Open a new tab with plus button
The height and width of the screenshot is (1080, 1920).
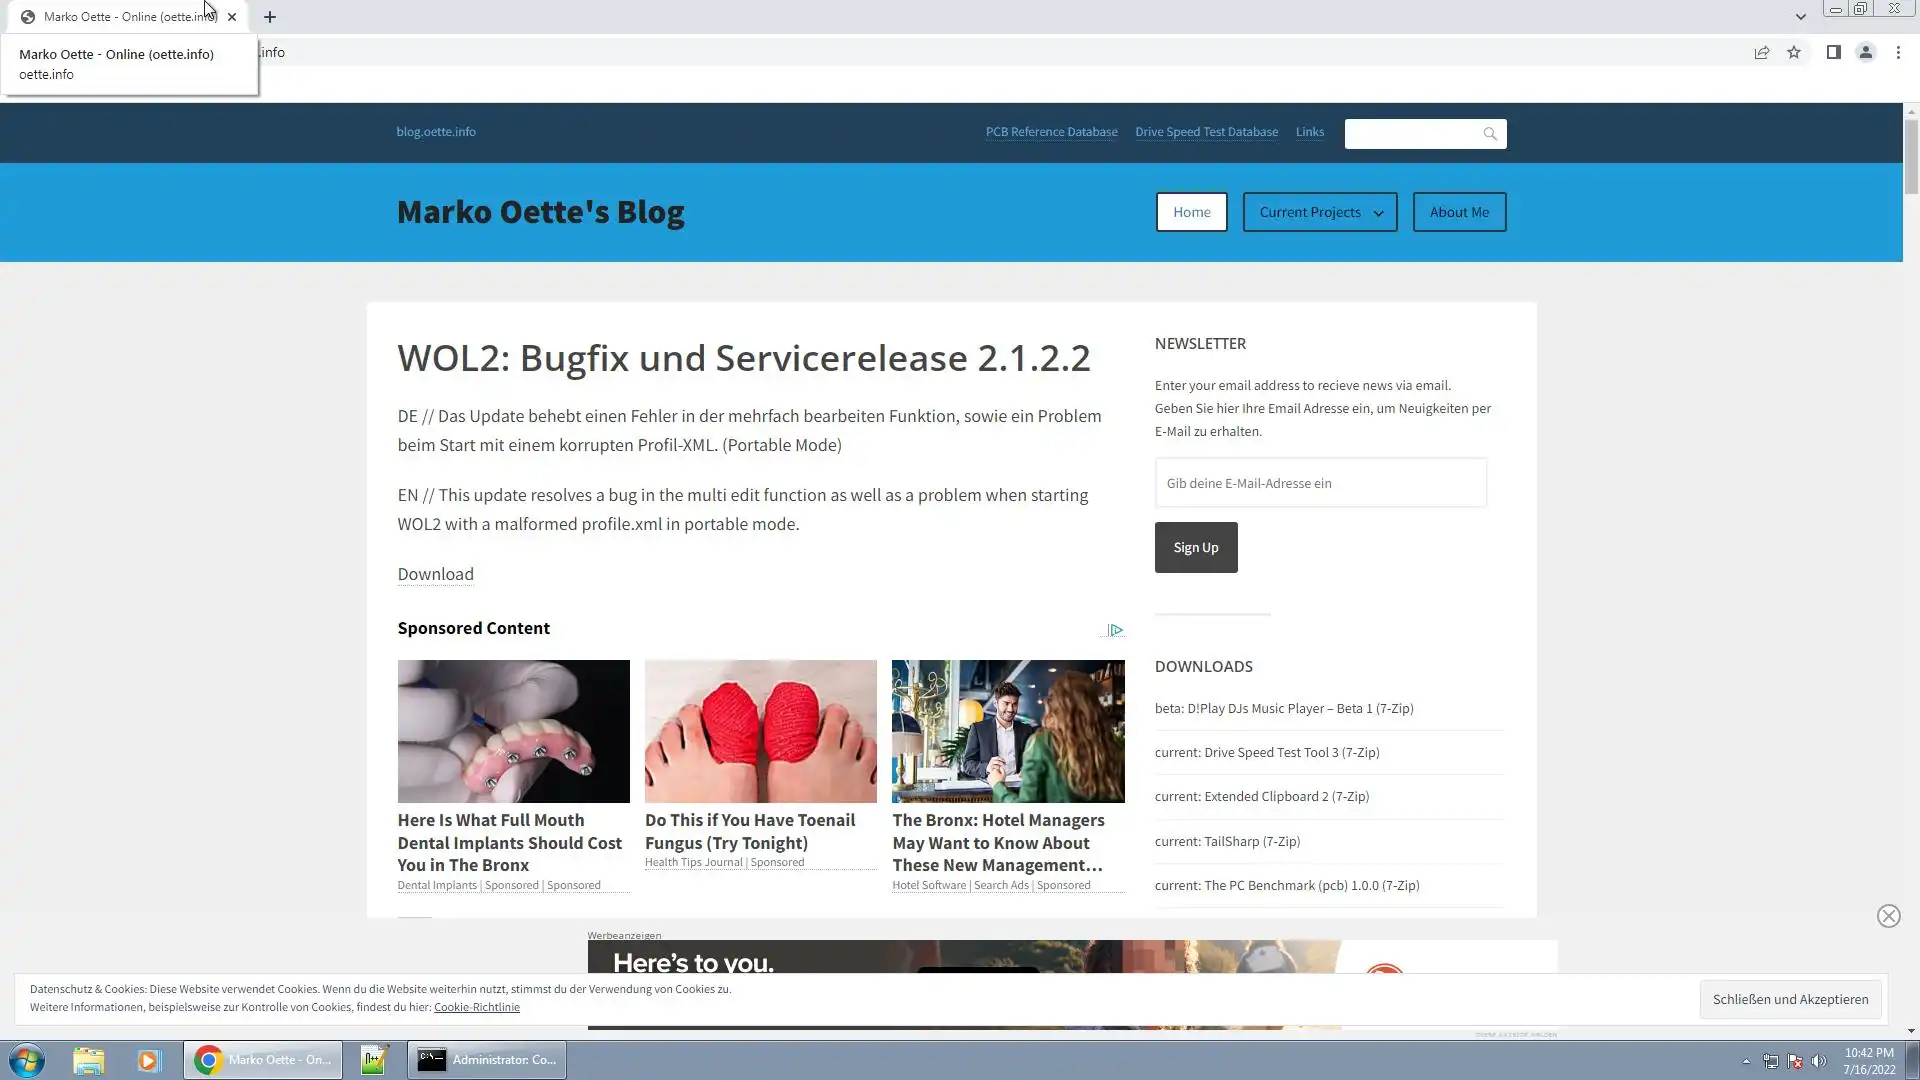[x=270, y=17]
